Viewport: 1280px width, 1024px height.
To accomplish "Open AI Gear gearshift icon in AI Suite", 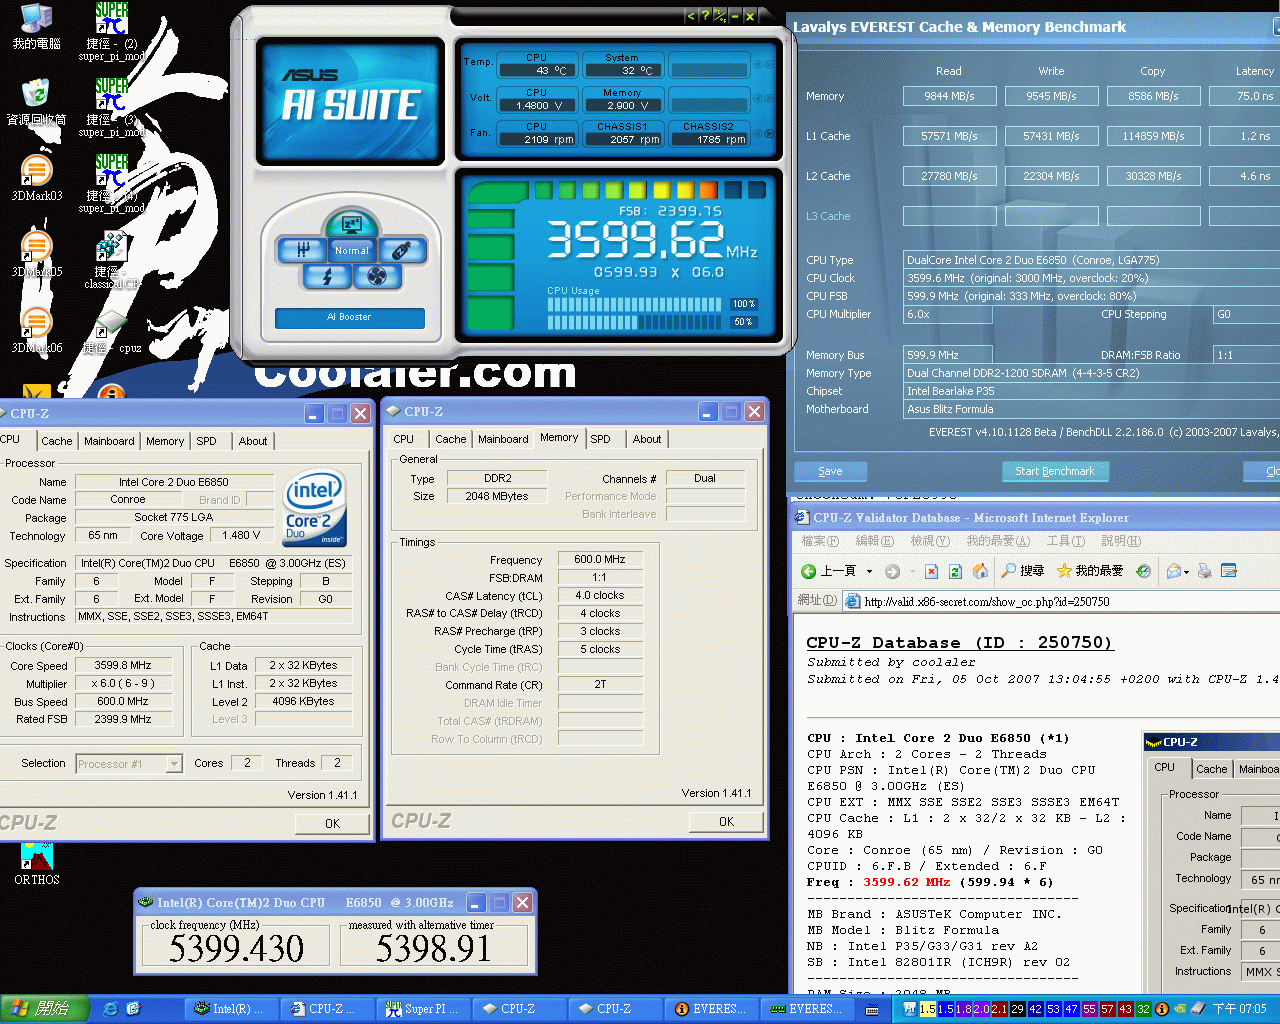I will click(x=302, y=250).
